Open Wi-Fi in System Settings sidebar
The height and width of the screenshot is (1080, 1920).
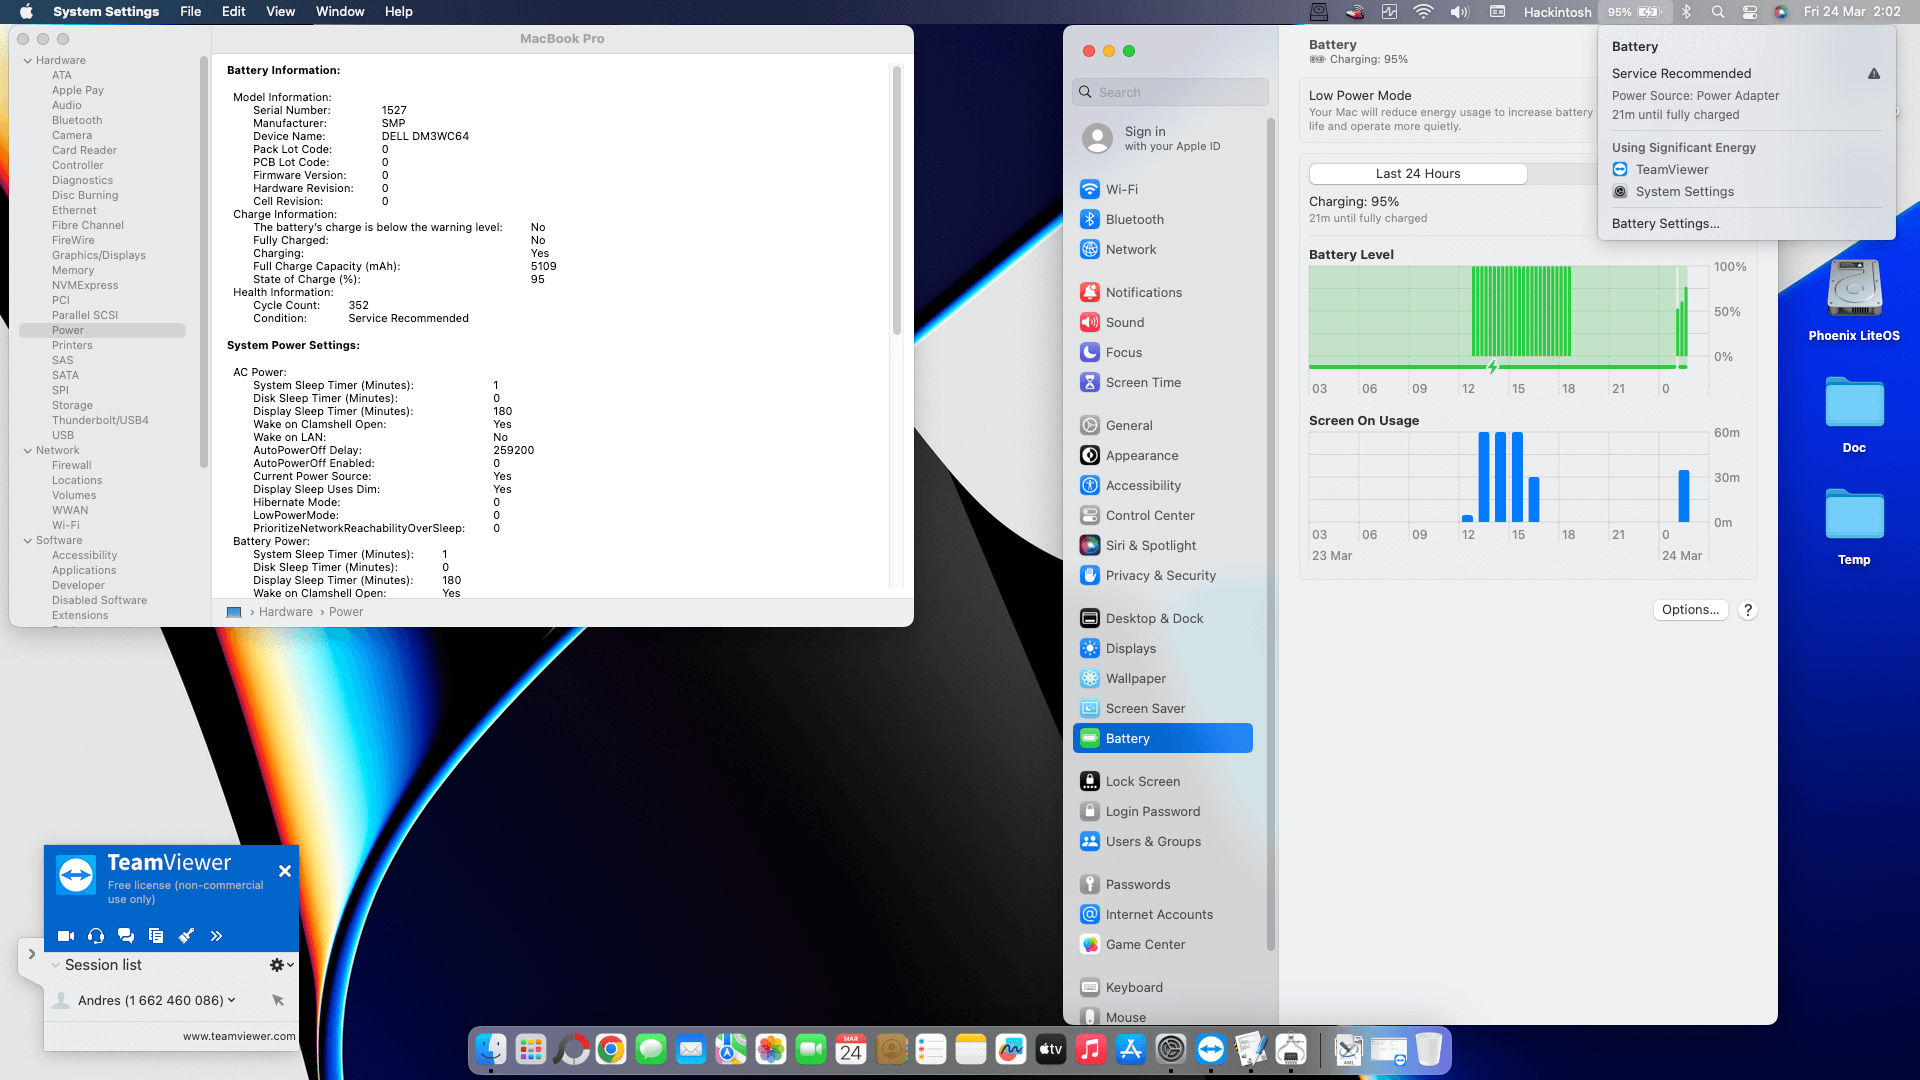tap(1162, 189)
